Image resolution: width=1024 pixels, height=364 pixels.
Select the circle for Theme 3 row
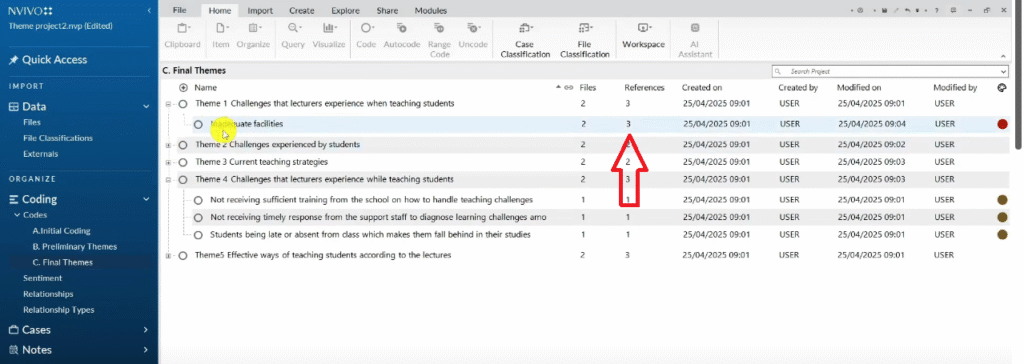coord(183,162)
